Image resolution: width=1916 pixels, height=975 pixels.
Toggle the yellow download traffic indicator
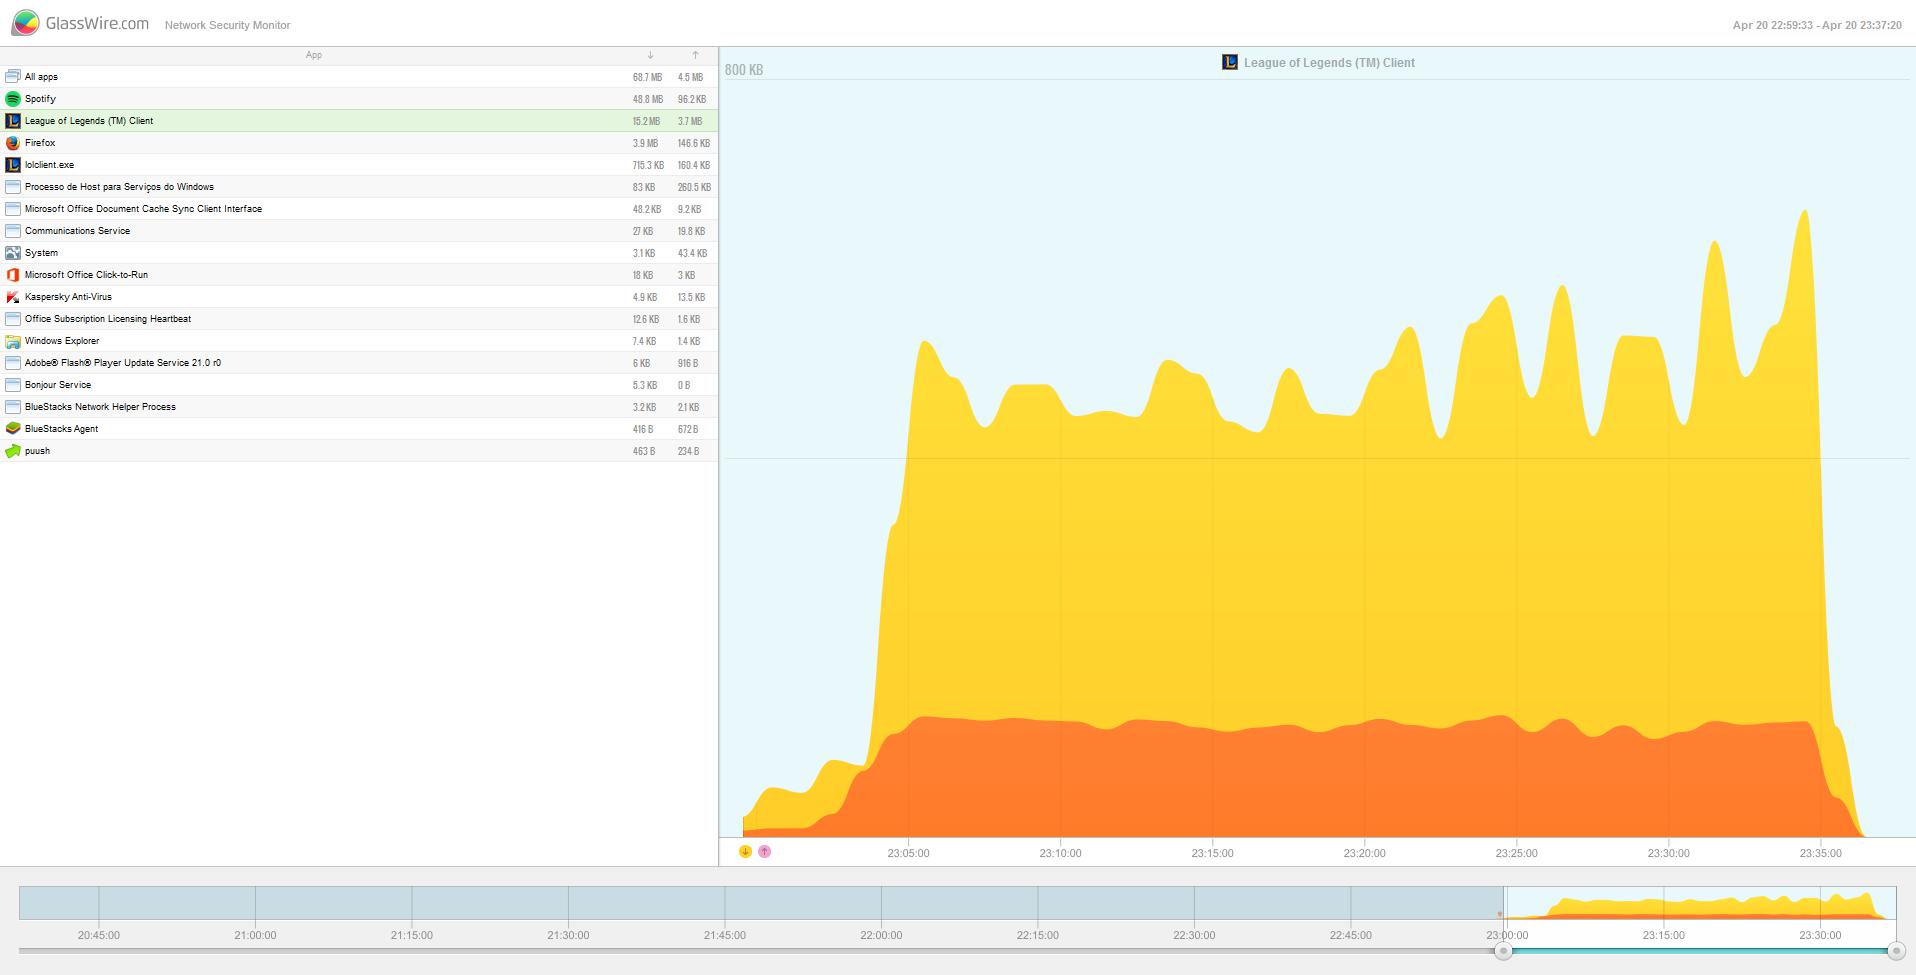click(x=745, y=852)
